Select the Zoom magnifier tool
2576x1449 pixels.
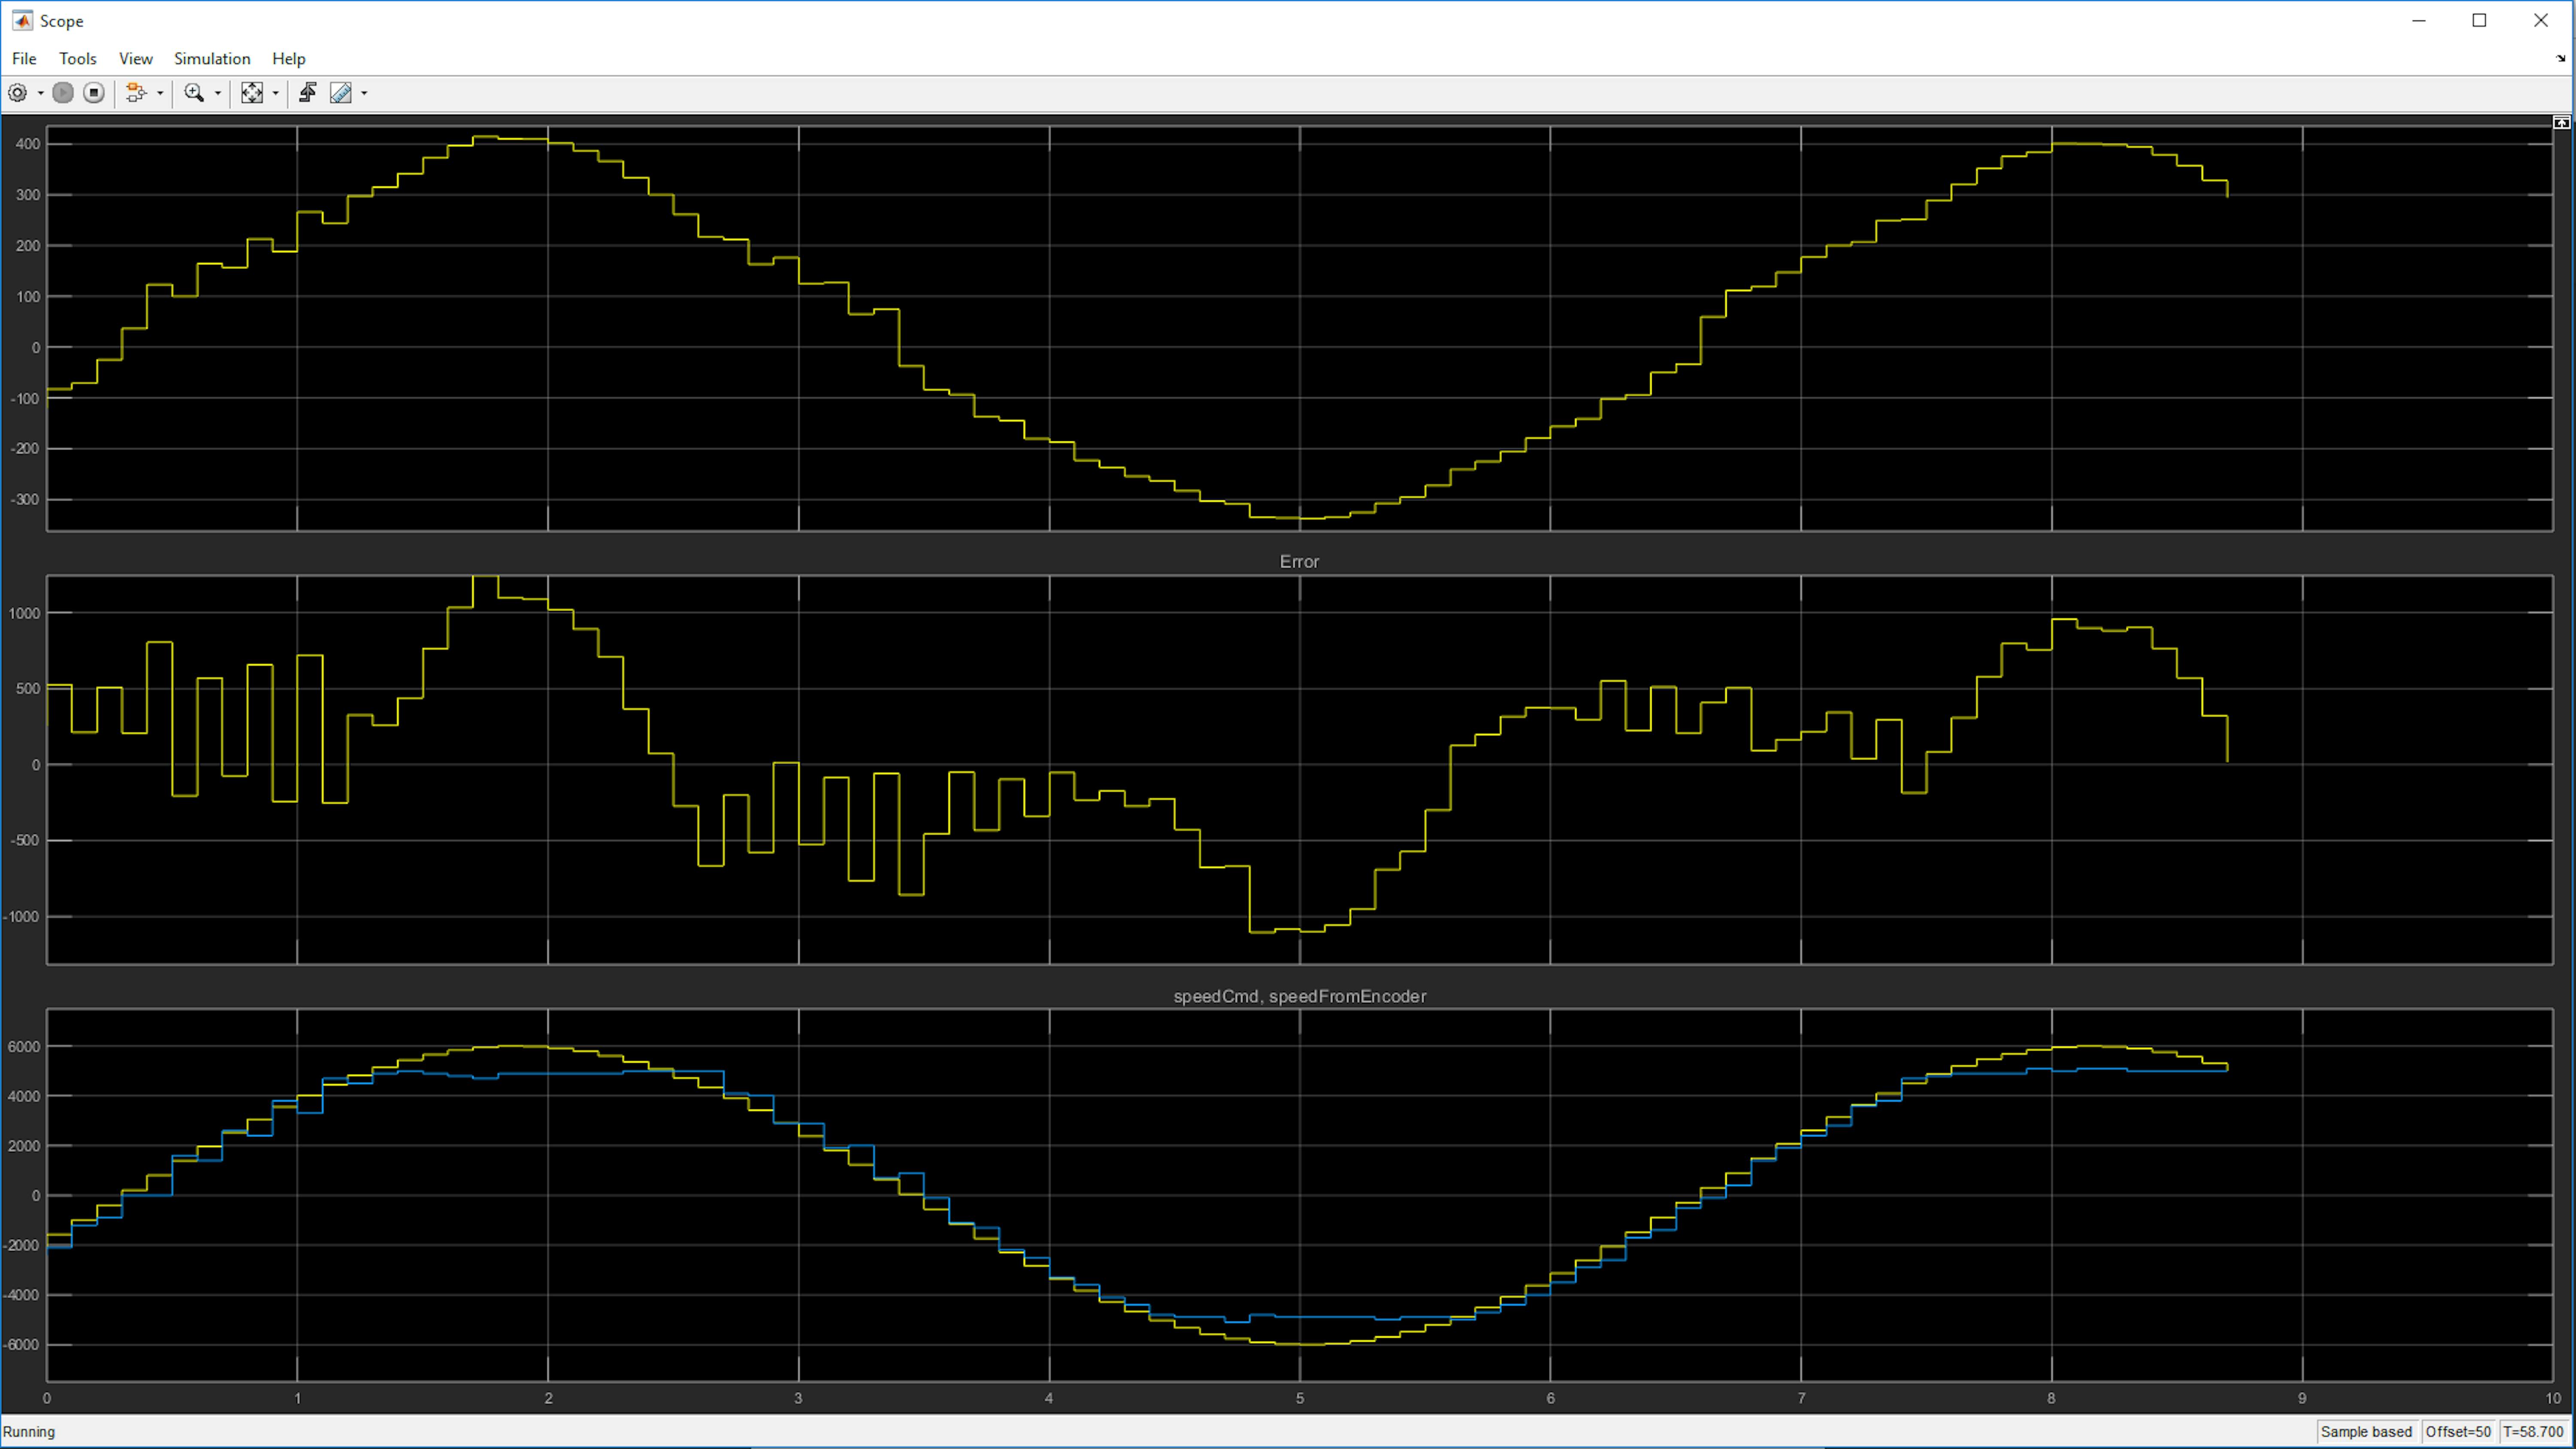(x=195, y=93)
